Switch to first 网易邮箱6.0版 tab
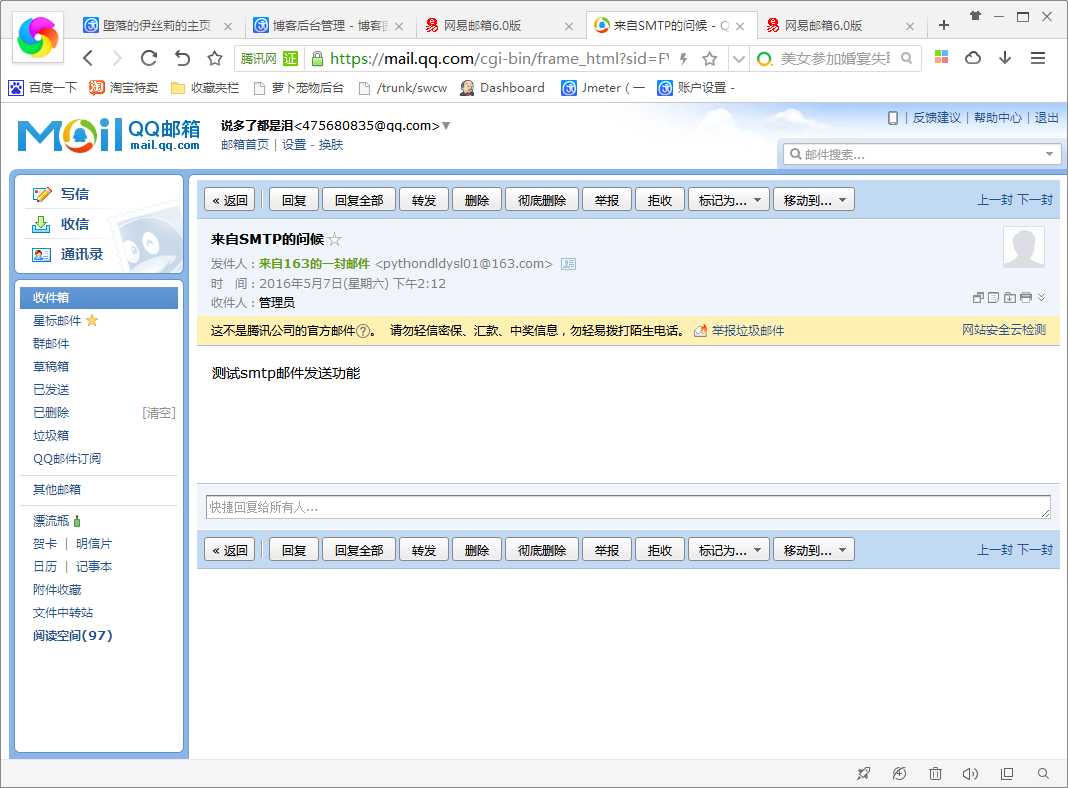 pyautogui.click(x=499, y=26)
